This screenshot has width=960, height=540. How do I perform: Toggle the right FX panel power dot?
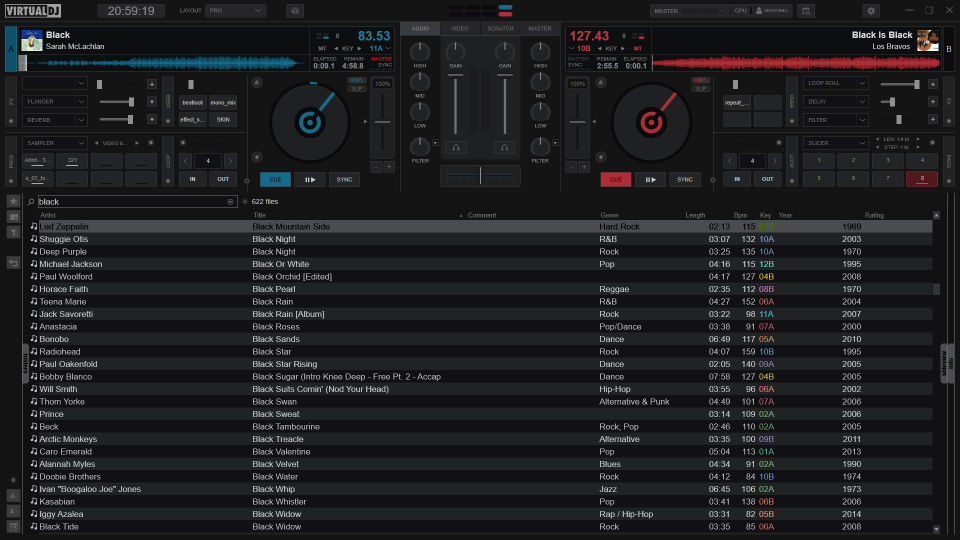[949, 121]
